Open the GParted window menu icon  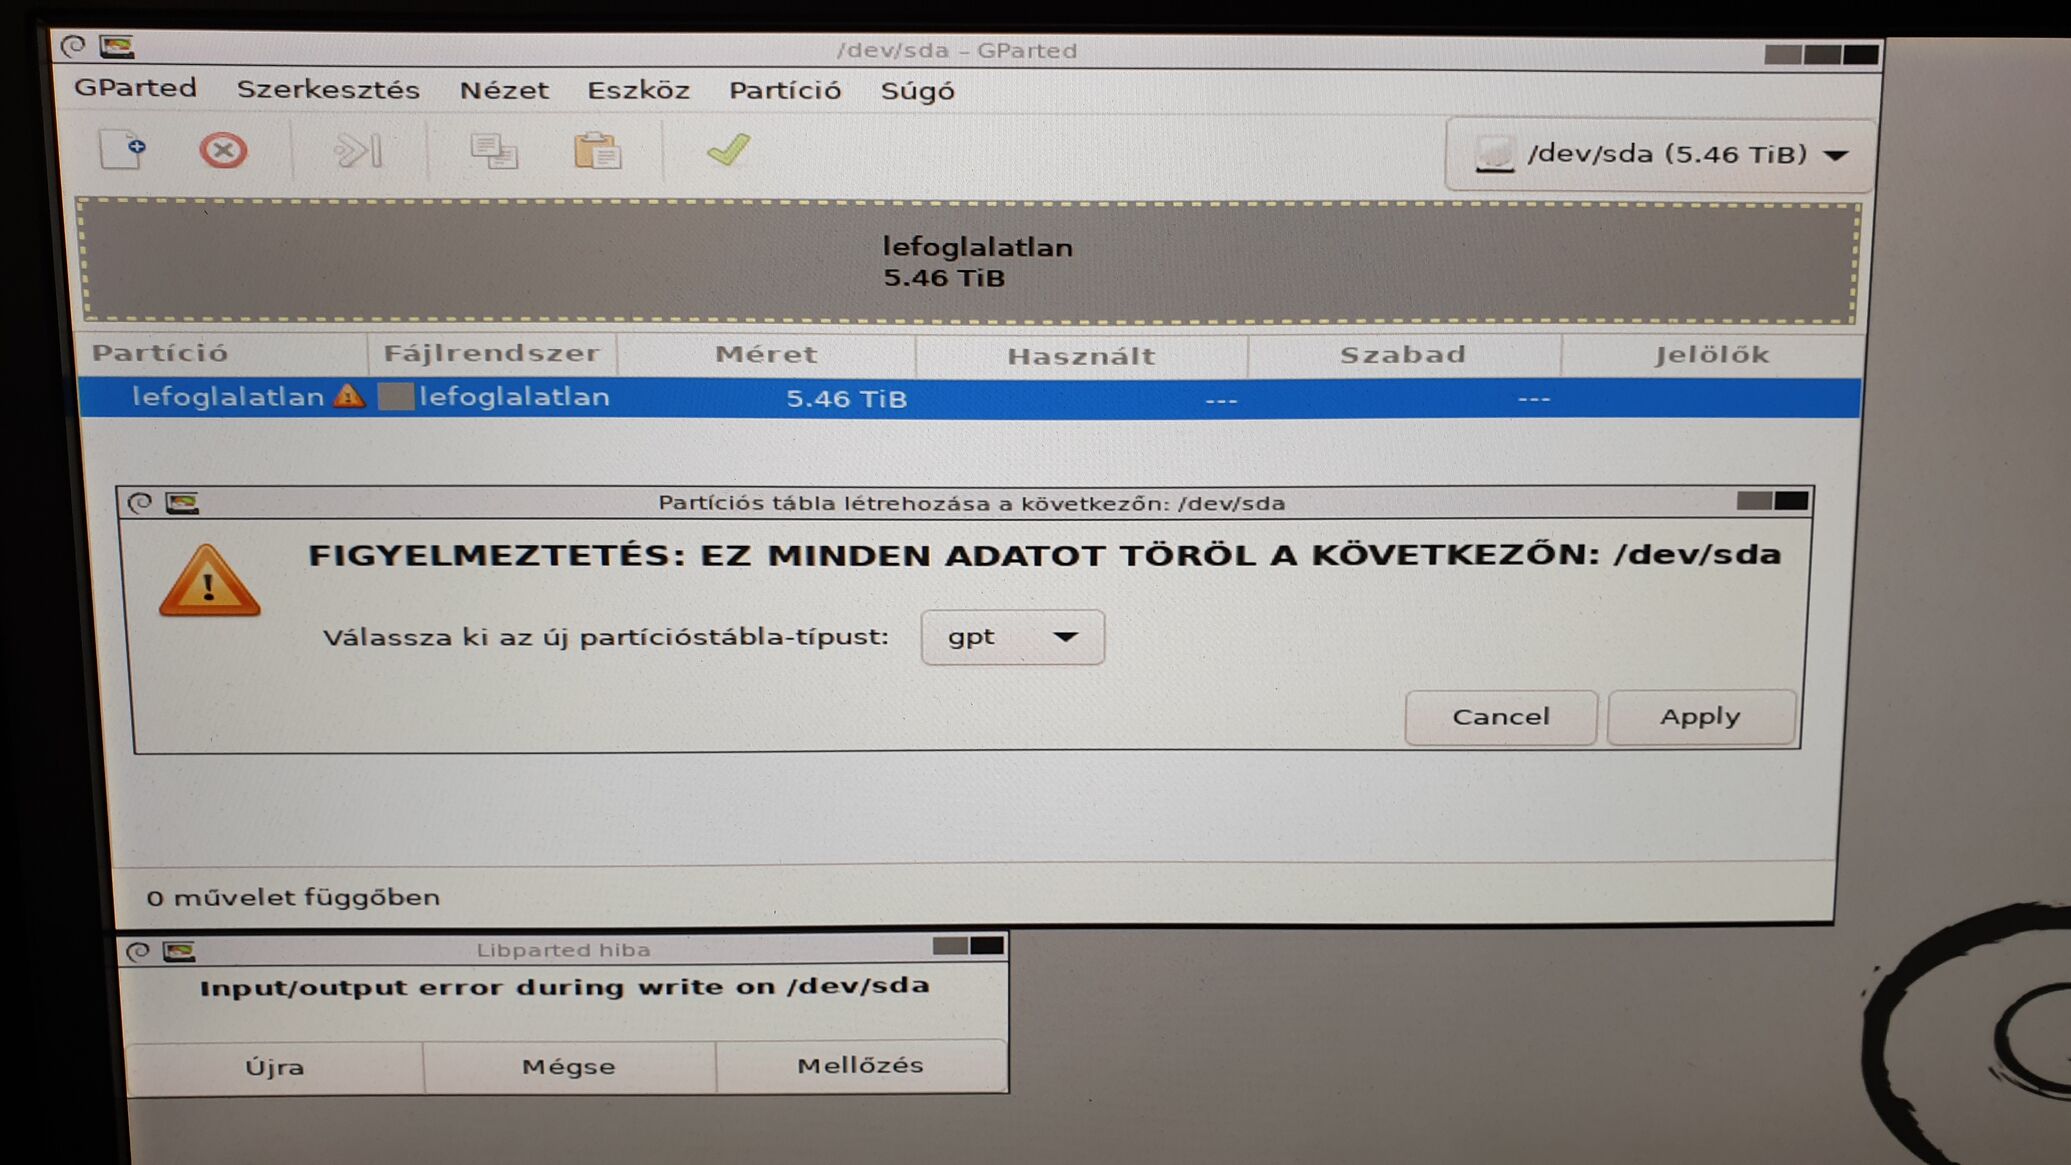(72, 46)
